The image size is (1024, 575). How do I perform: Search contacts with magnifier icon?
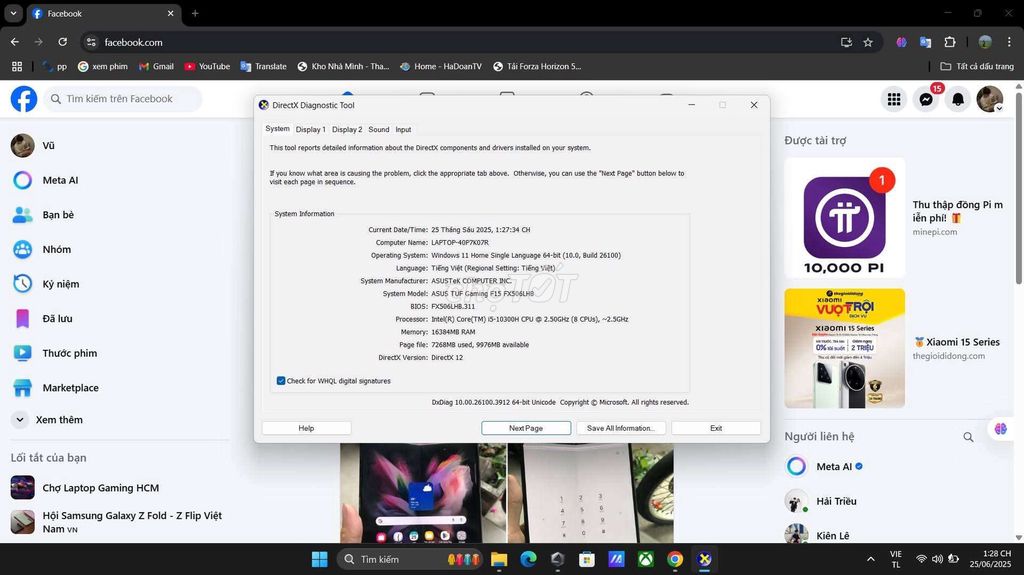click(x=968, y=436)
